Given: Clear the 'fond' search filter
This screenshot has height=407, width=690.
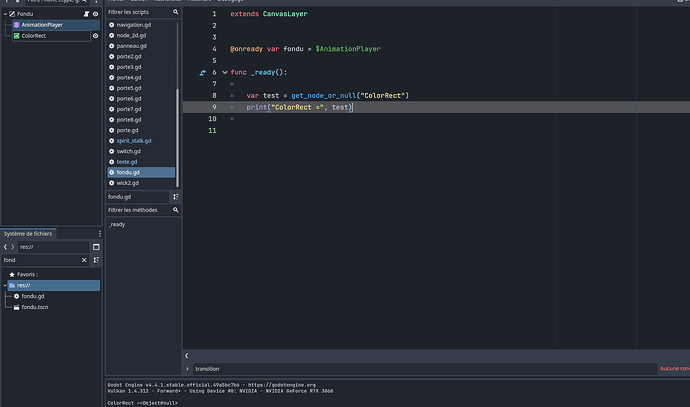Looking at the screenshot, I should (84, 260).
